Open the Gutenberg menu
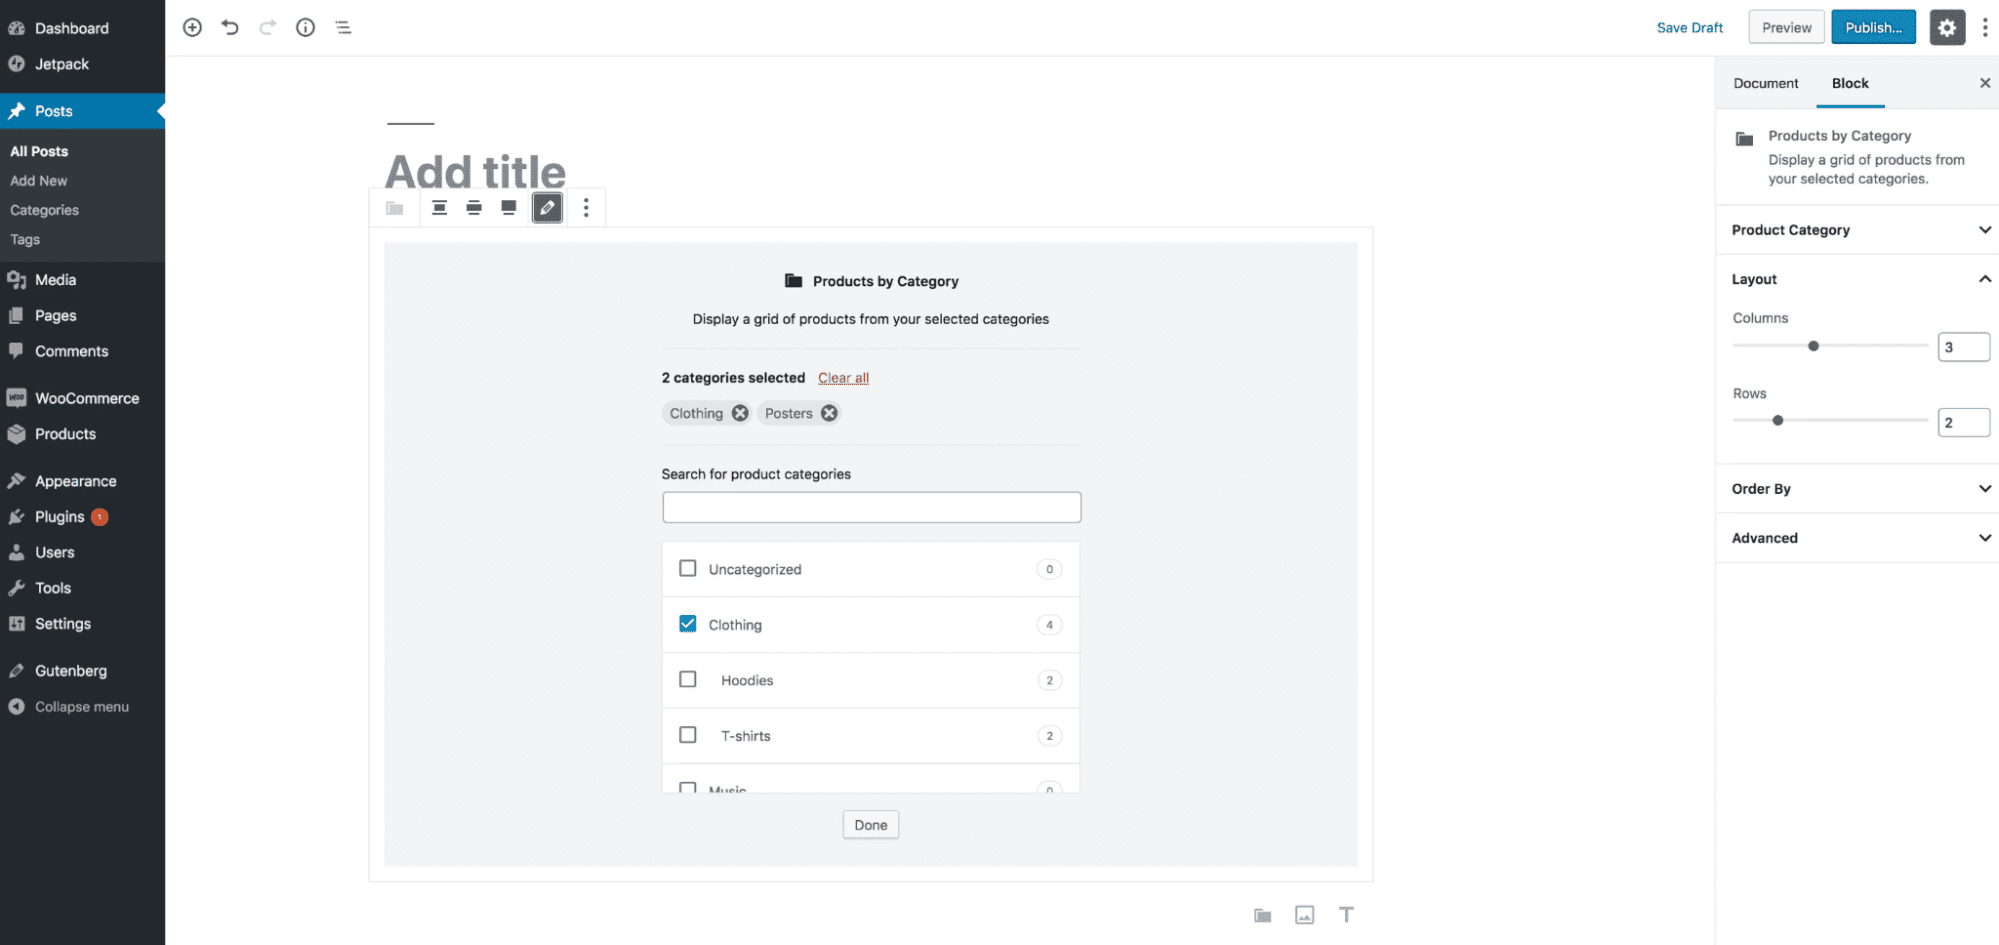The height and width of the screenshot is (945, 1999). [x=82, y=671]
